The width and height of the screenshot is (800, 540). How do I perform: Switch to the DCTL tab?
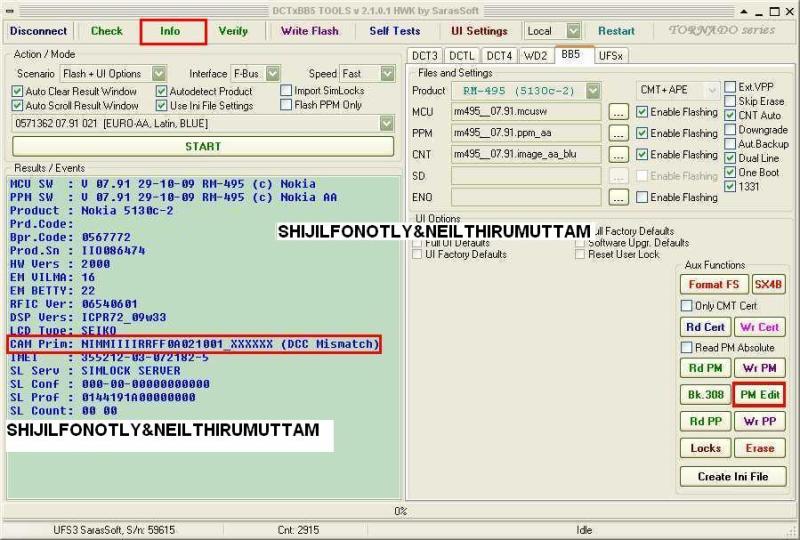coord(462,56)
